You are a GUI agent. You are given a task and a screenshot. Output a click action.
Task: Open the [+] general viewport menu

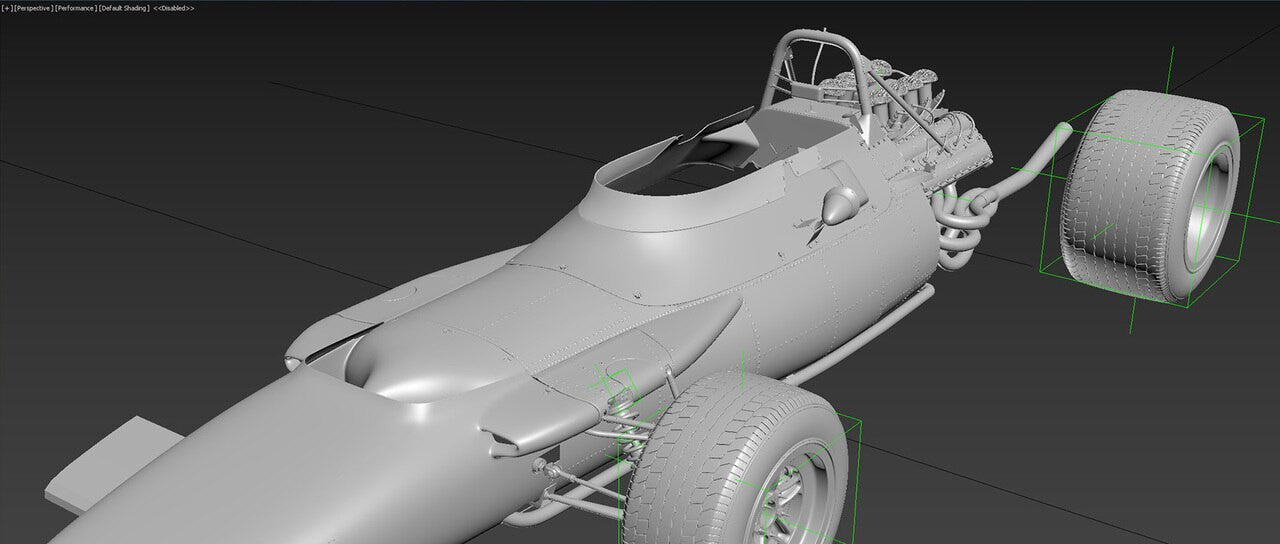[x=7, y=8]
